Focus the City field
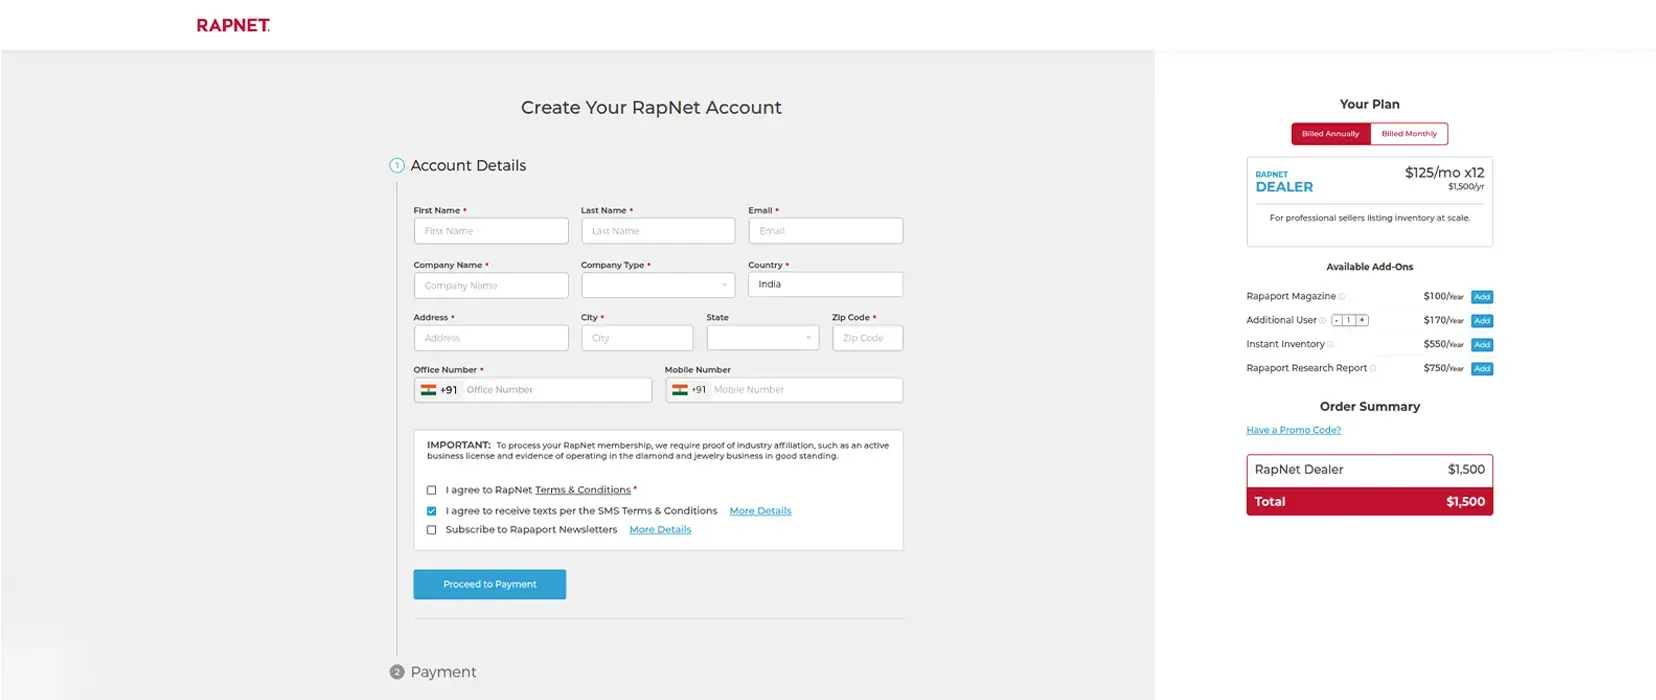This screenshot has height=700, width=1656. pos(637,338)
